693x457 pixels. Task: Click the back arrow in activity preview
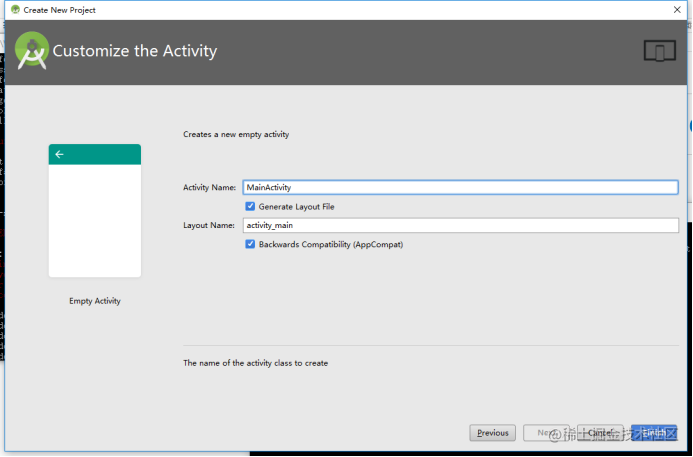(x=59, y=154)
